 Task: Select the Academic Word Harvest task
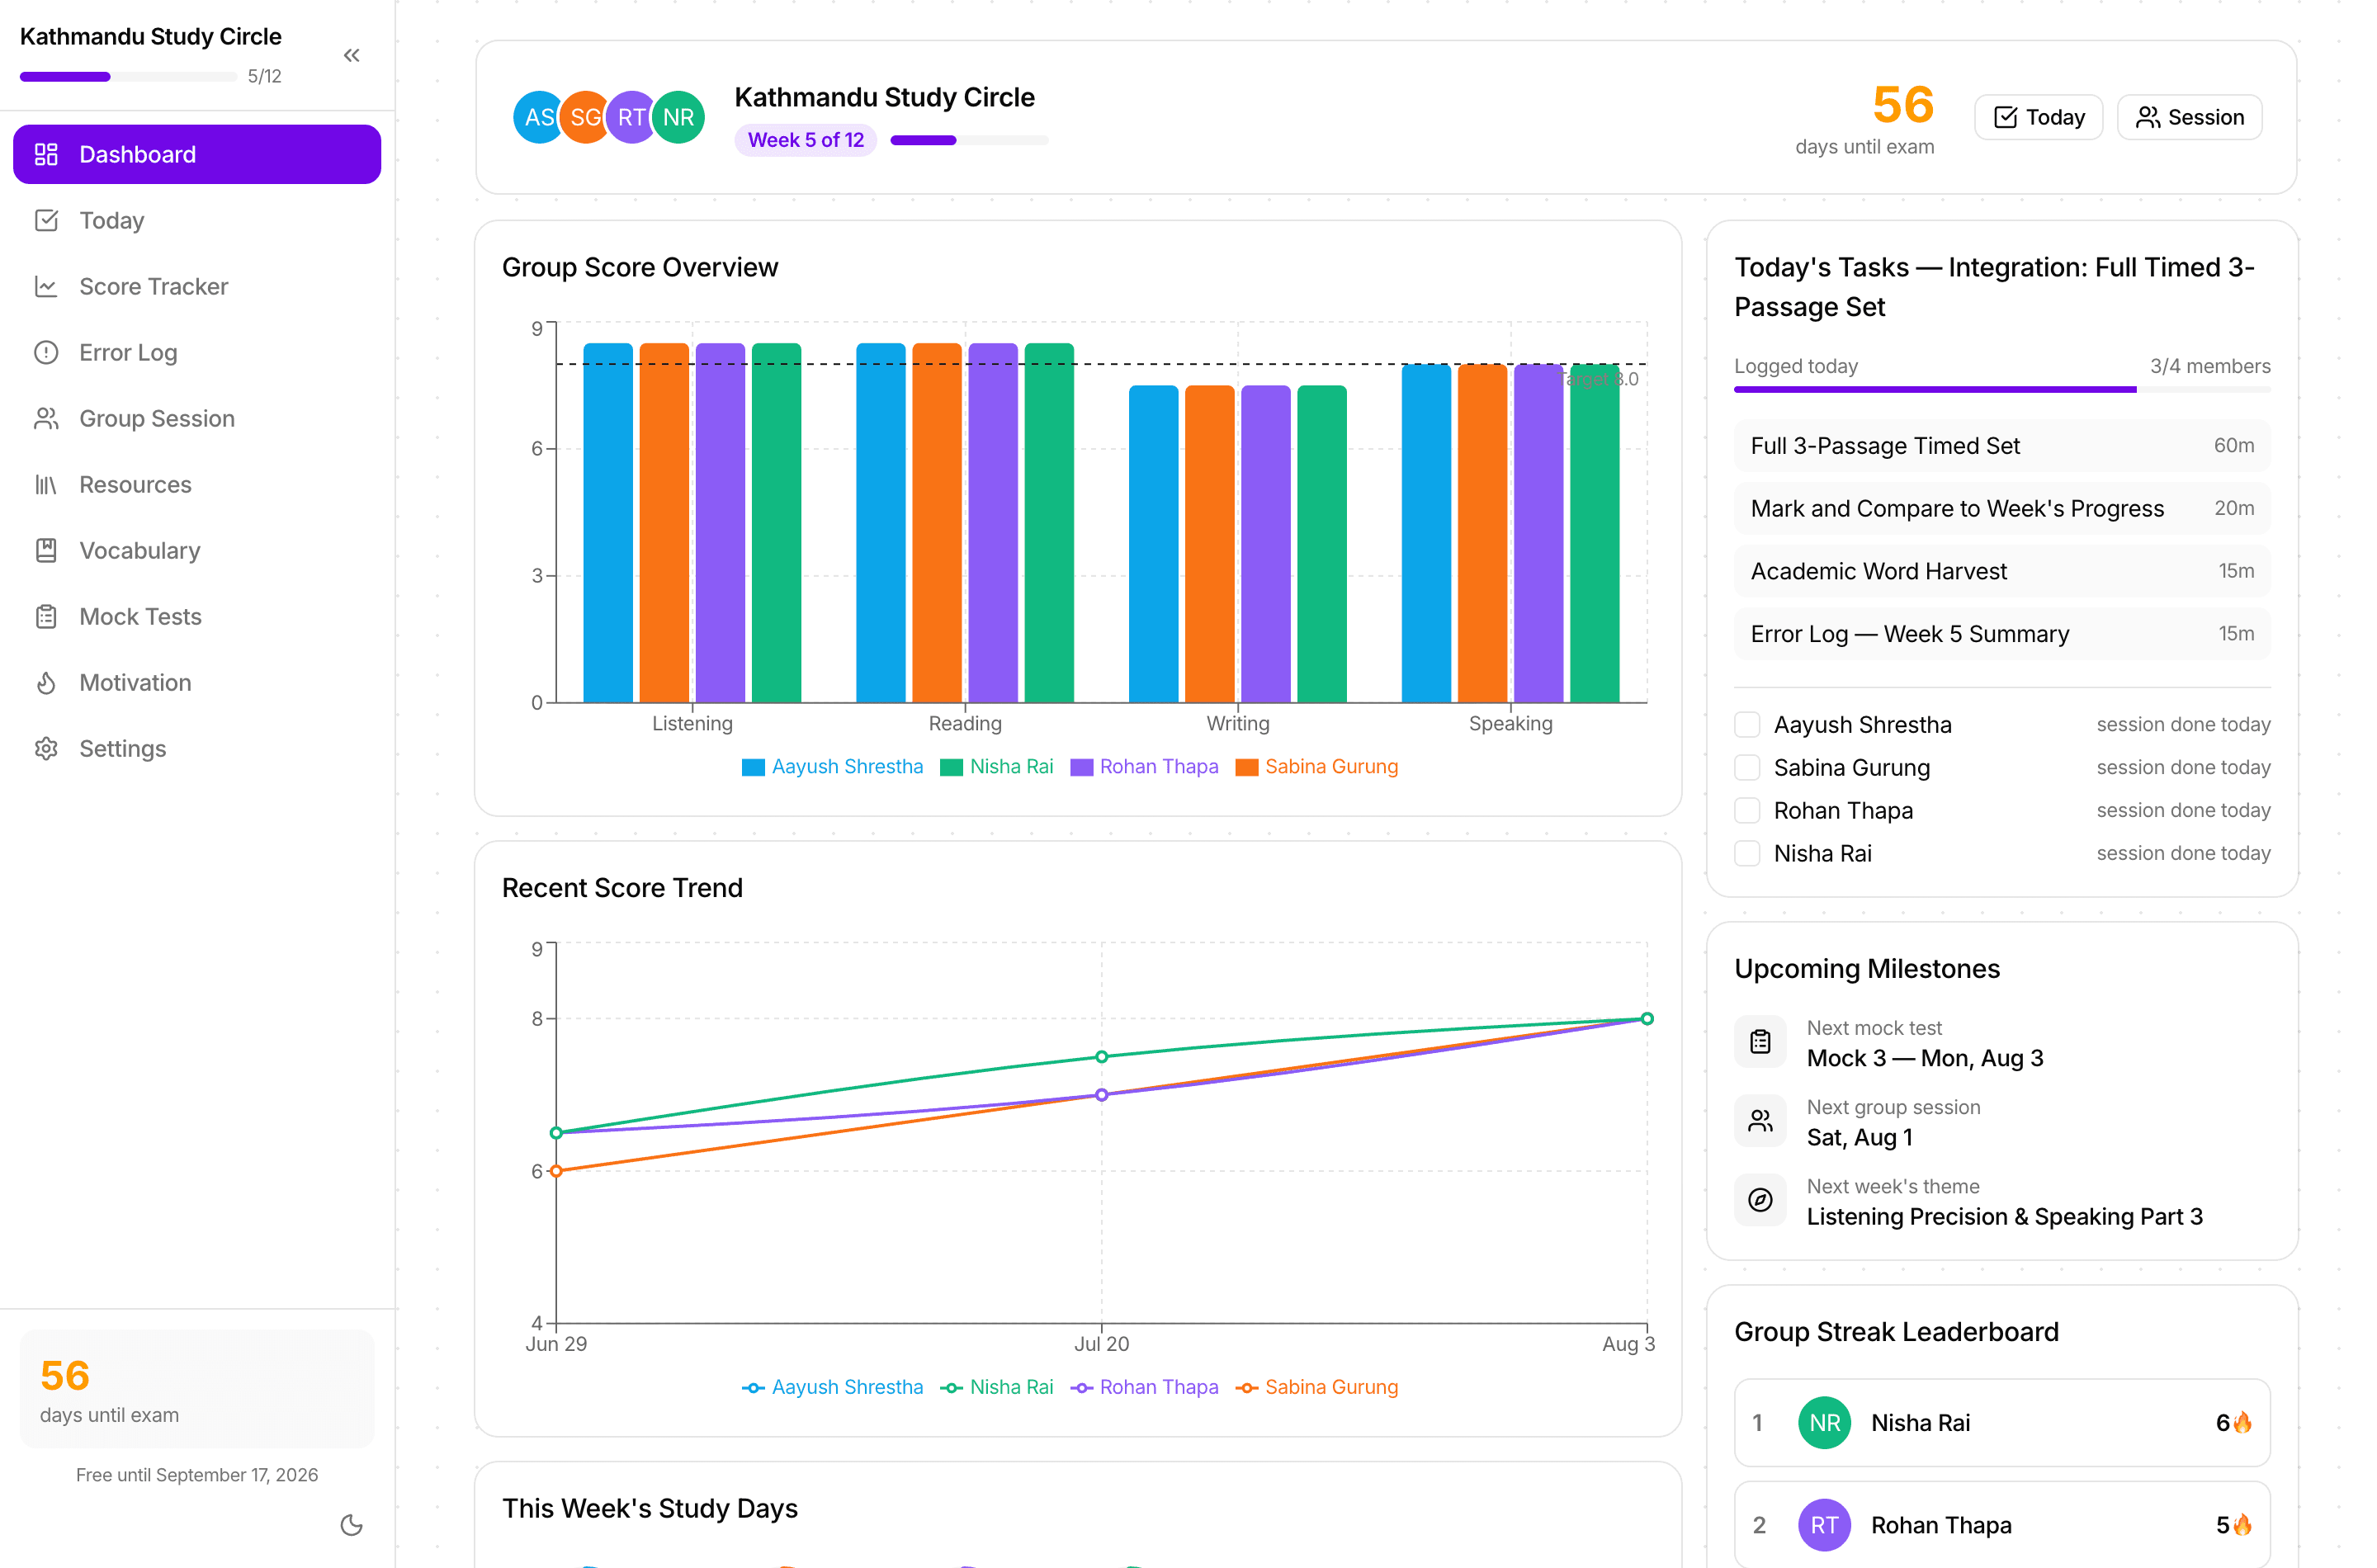(2002, 571)
